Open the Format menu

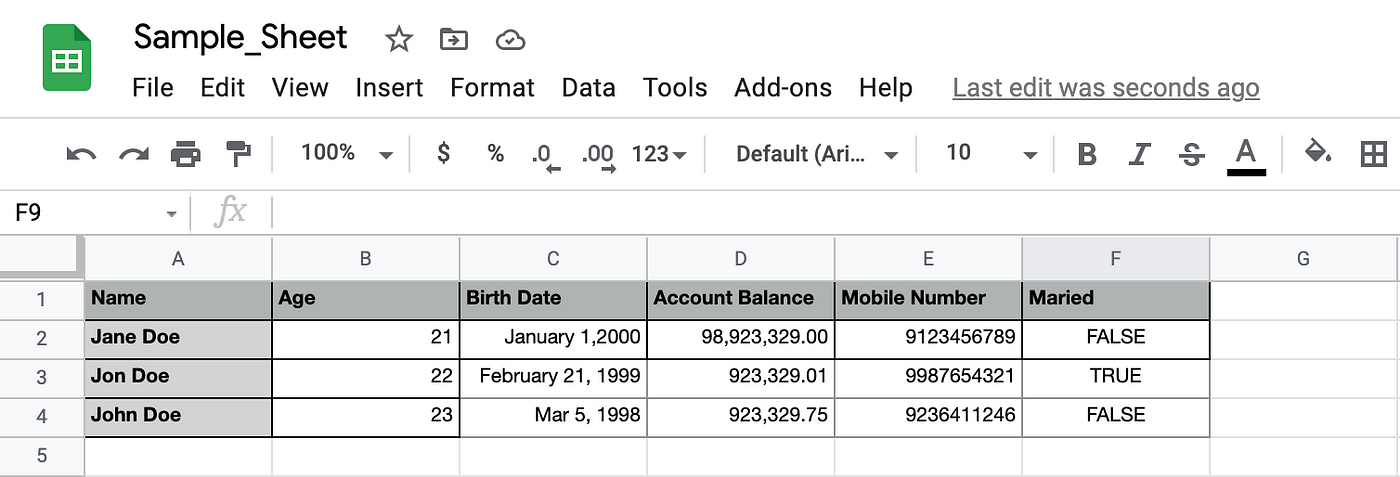coord(492,88)
